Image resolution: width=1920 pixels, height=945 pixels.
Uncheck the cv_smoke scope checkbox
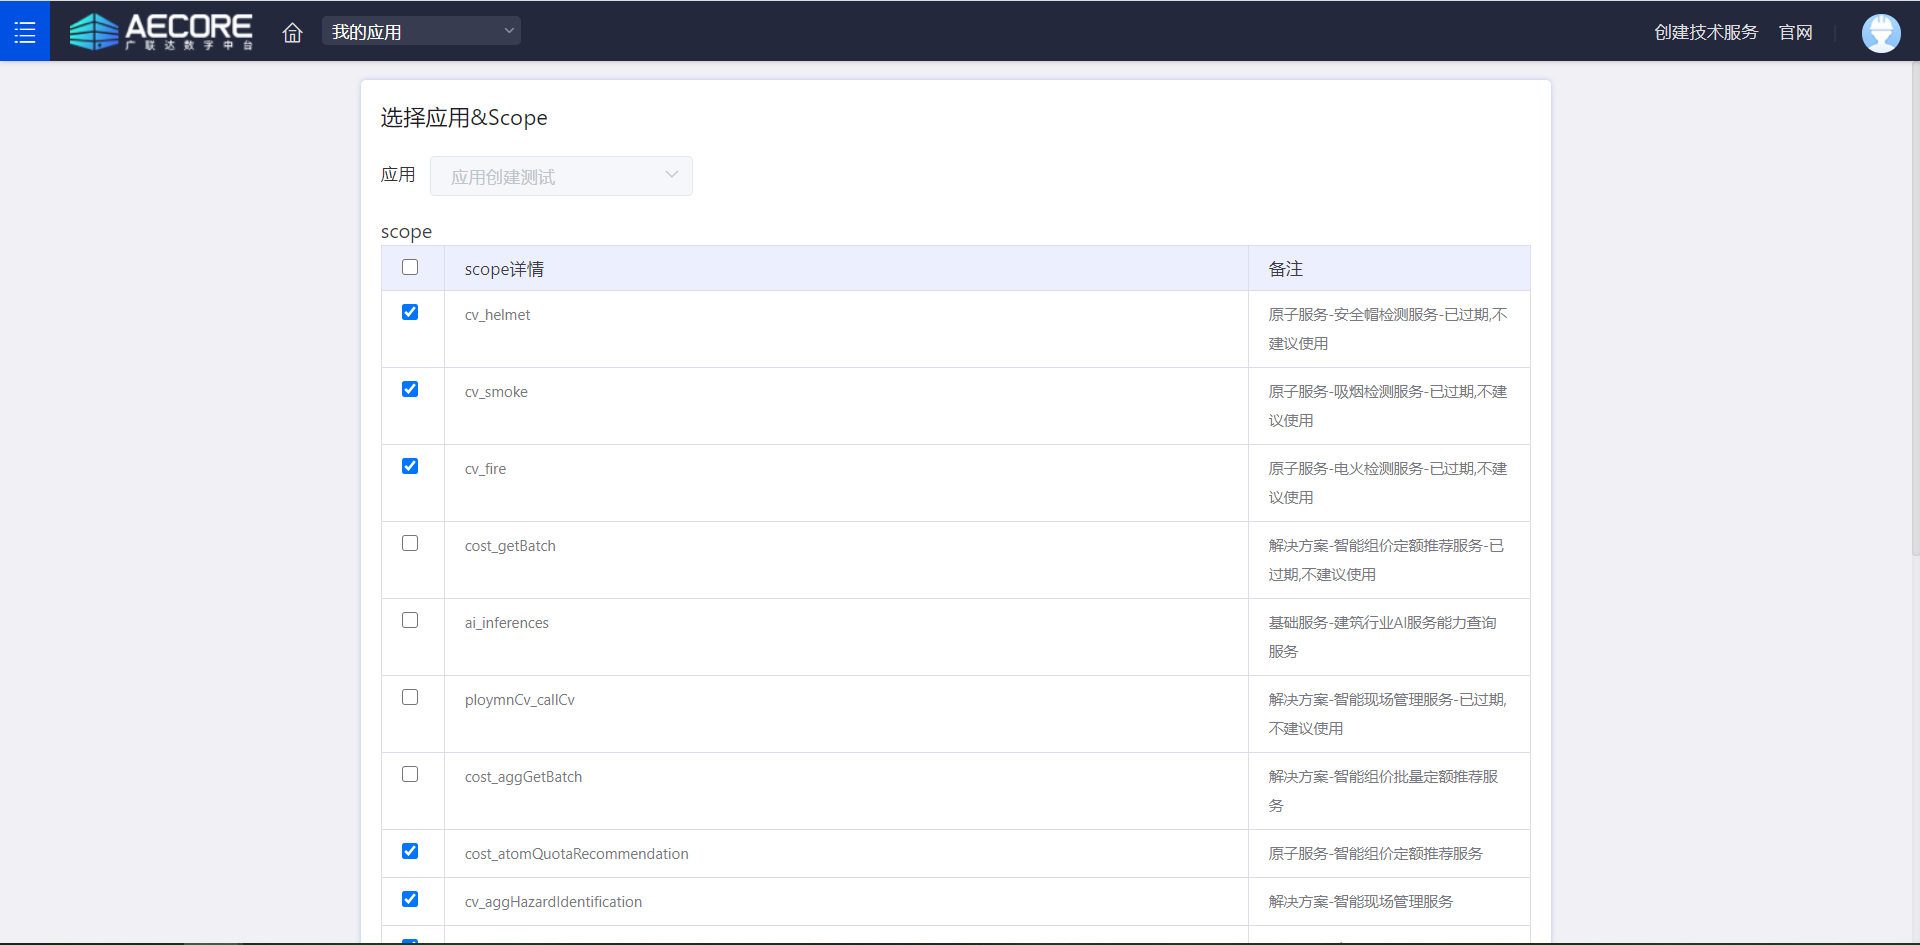410,389
